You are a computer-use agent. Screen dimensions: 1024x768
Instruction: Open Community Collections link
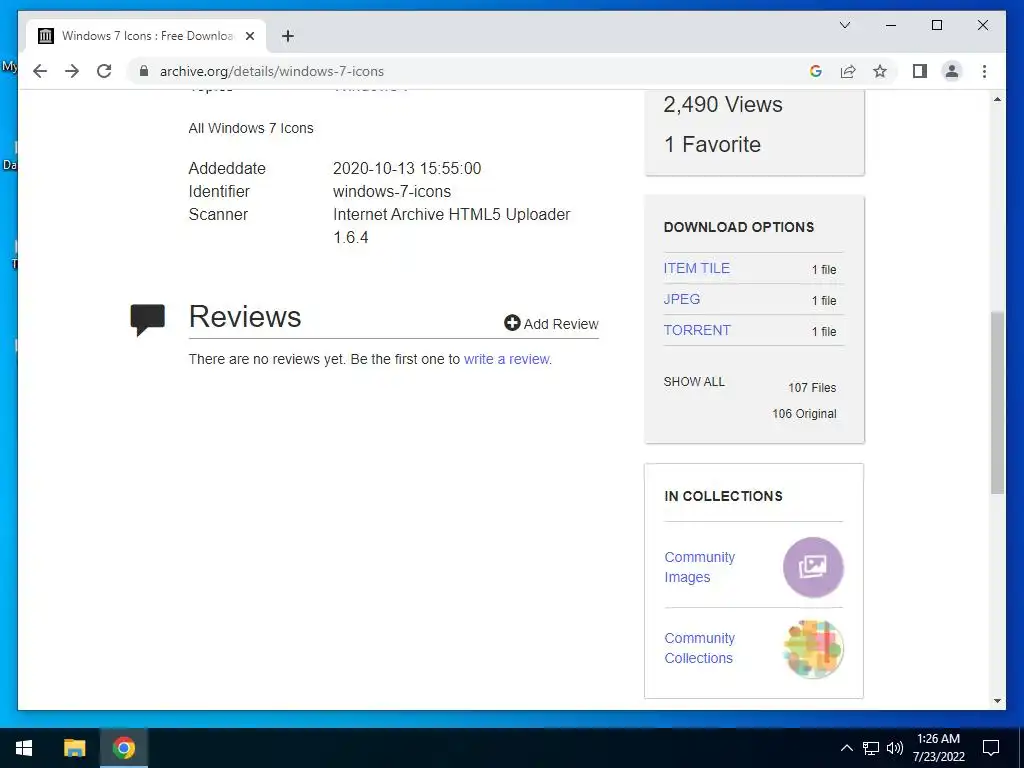(699, 648)
